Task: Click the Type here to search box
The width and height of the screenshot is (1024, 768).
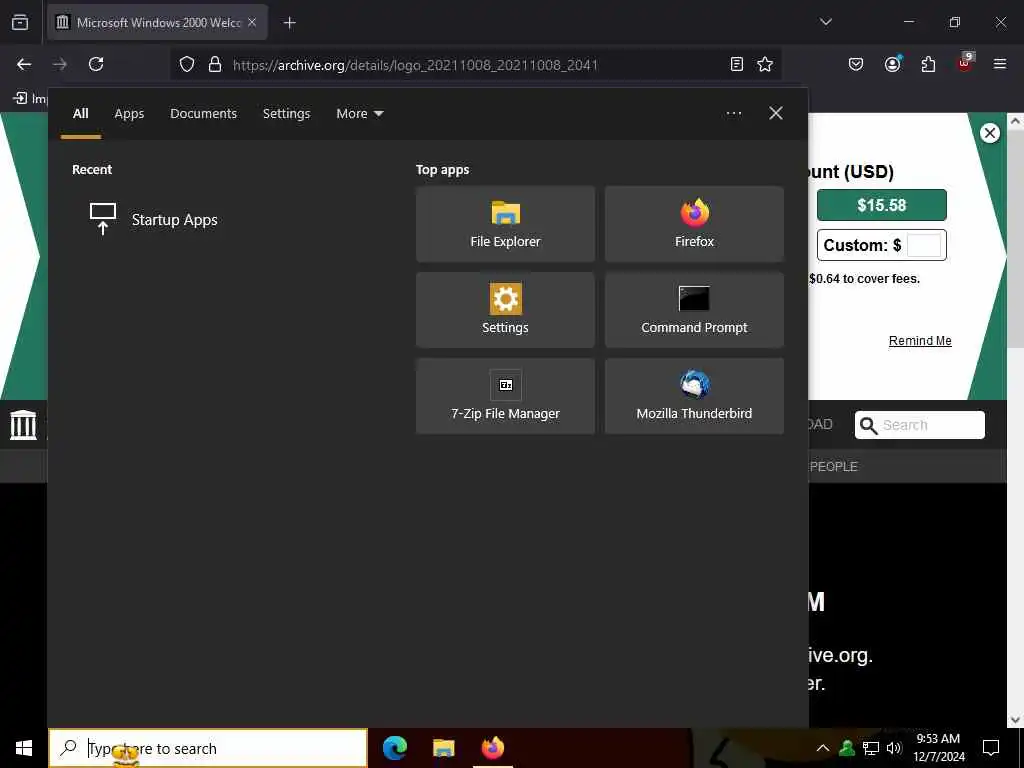Action: click(208, 748)
